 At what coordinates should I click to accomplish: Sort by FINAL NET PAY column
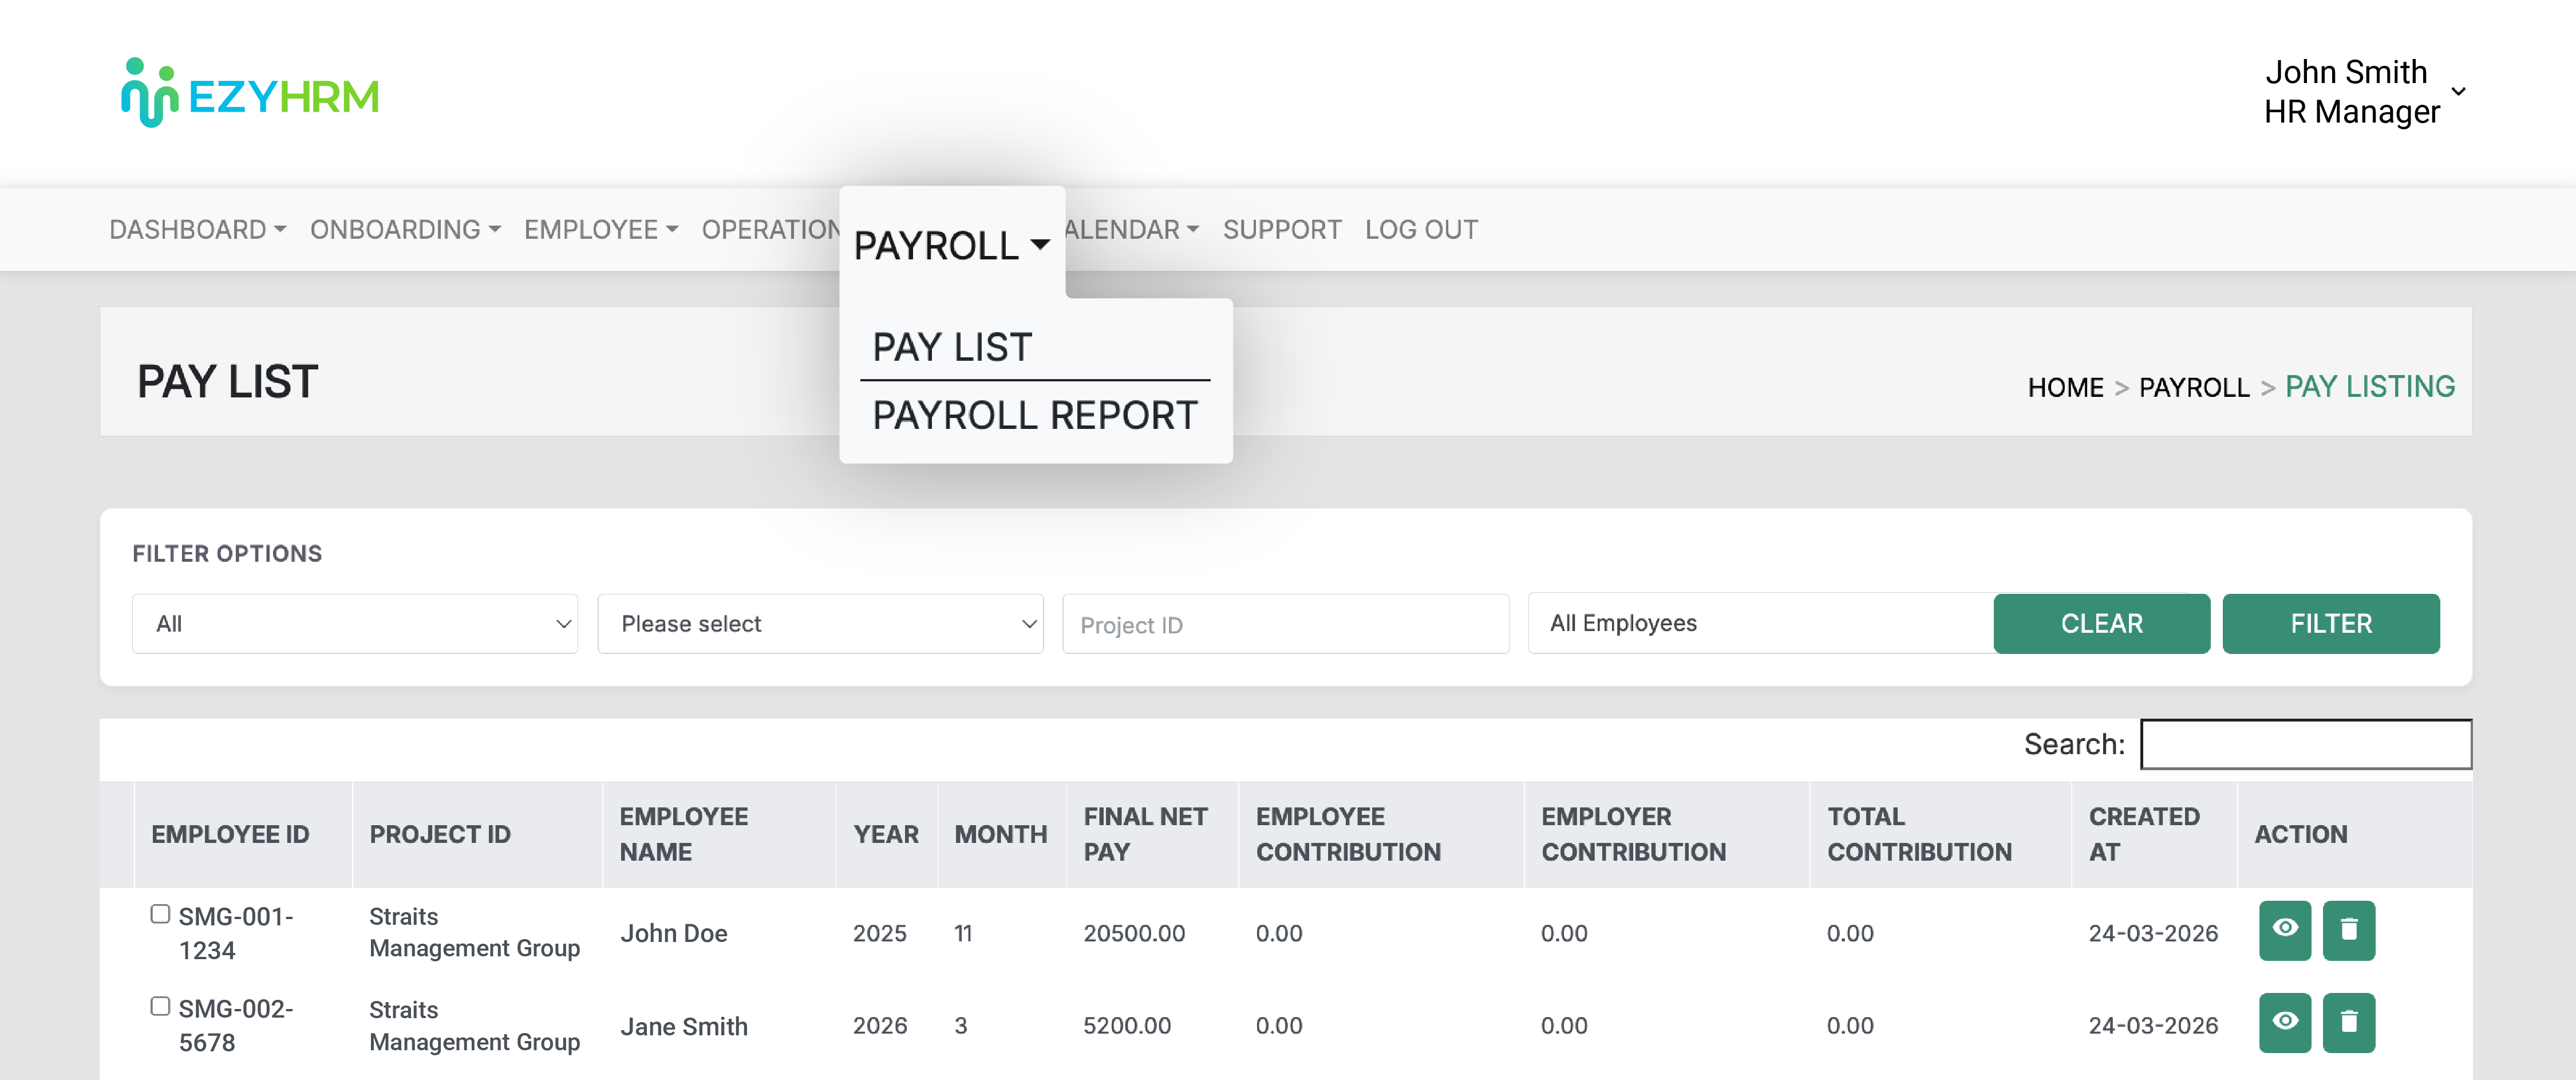[x=1152, y=834]
